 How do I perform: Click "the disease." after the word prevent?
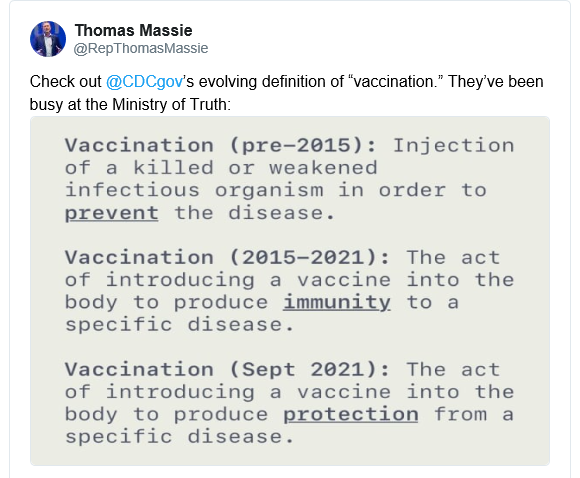coord(255,213)
